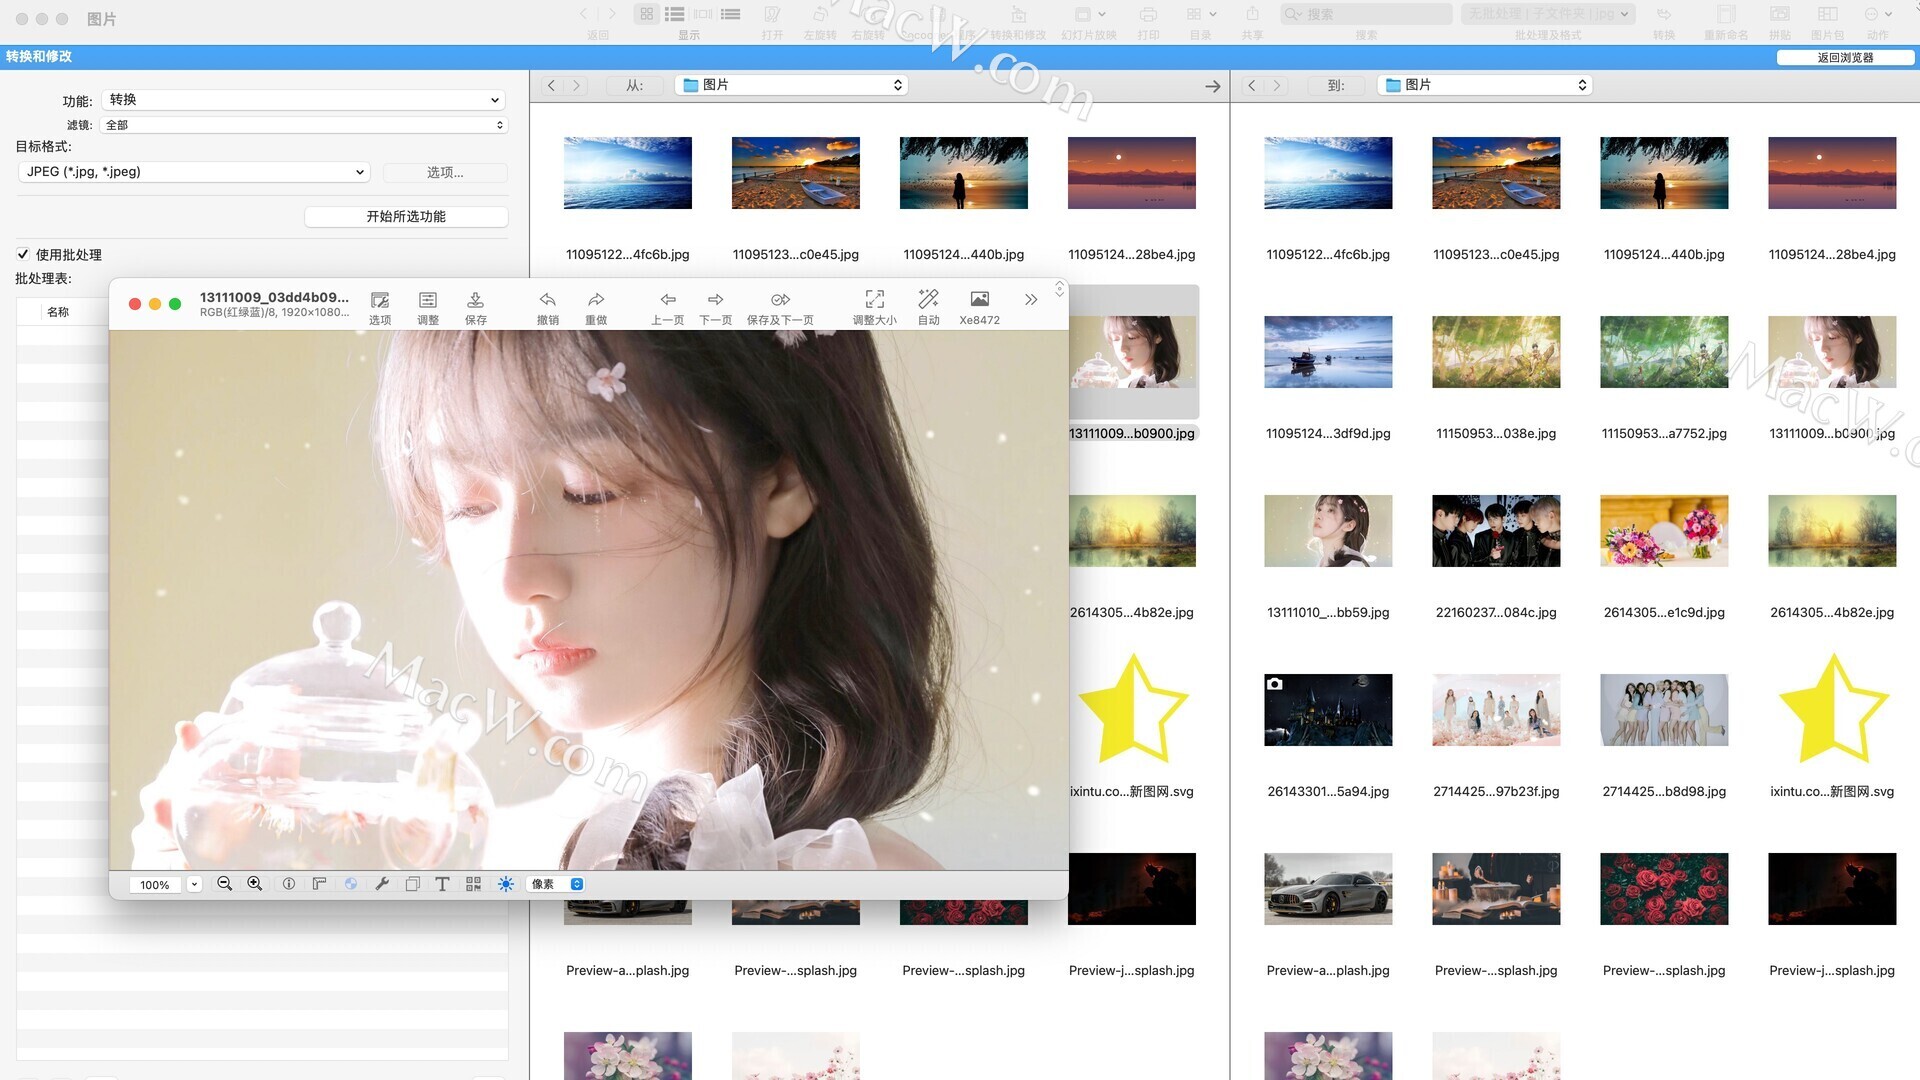Open the wrench tool icon in bottom bar
Screen dimensions: 1920x1080
pyautogui.click(x=382, y=884)
